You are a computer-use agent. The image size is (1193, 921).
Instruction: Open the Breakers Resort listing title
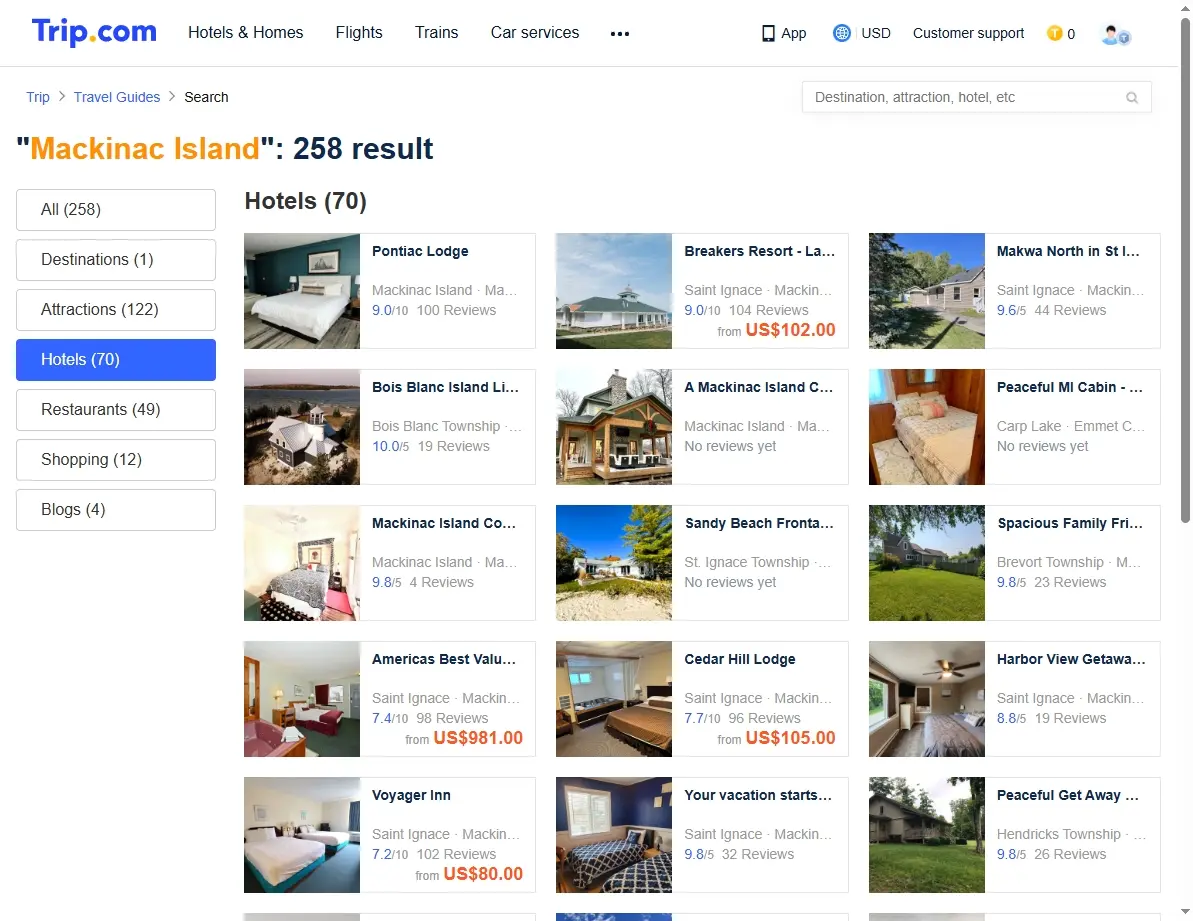tap(759, 251)
